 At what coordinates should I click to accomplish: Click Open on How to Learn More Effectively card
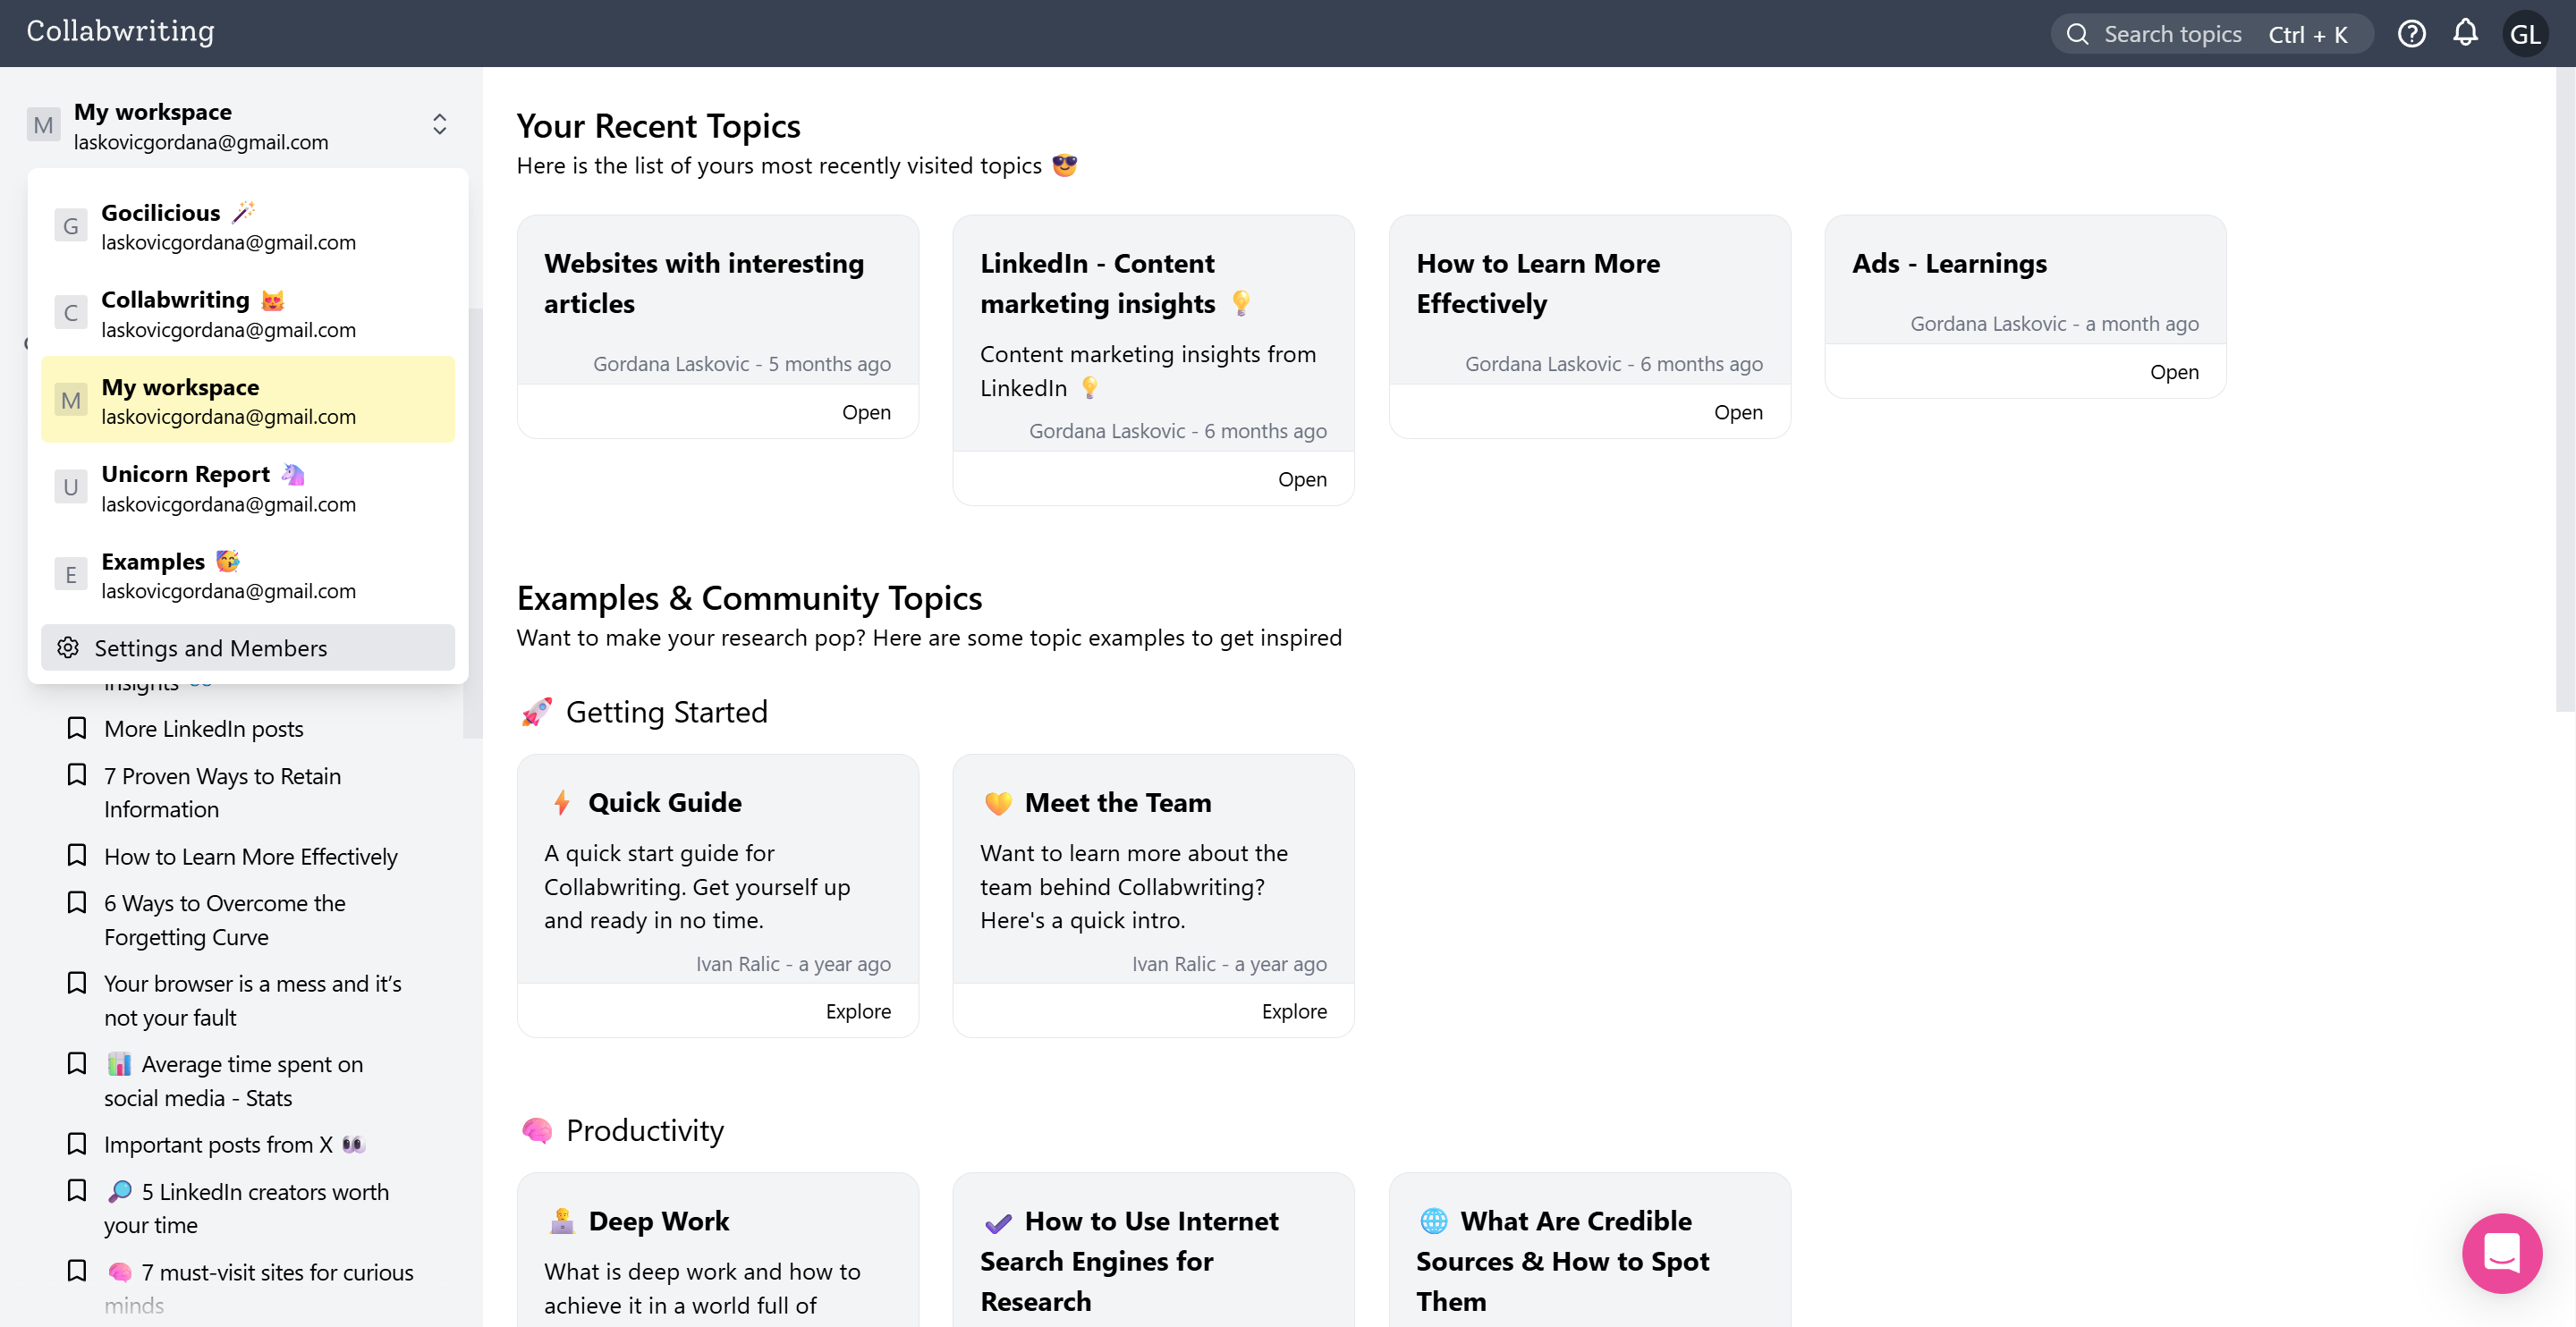1738,412
